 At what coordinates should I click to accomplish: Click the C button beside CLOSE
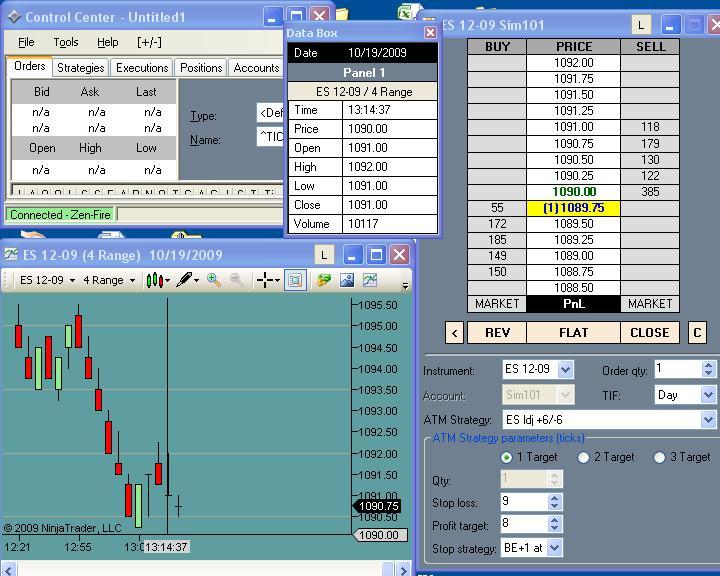pyautogui.click(x=697, y=333)
